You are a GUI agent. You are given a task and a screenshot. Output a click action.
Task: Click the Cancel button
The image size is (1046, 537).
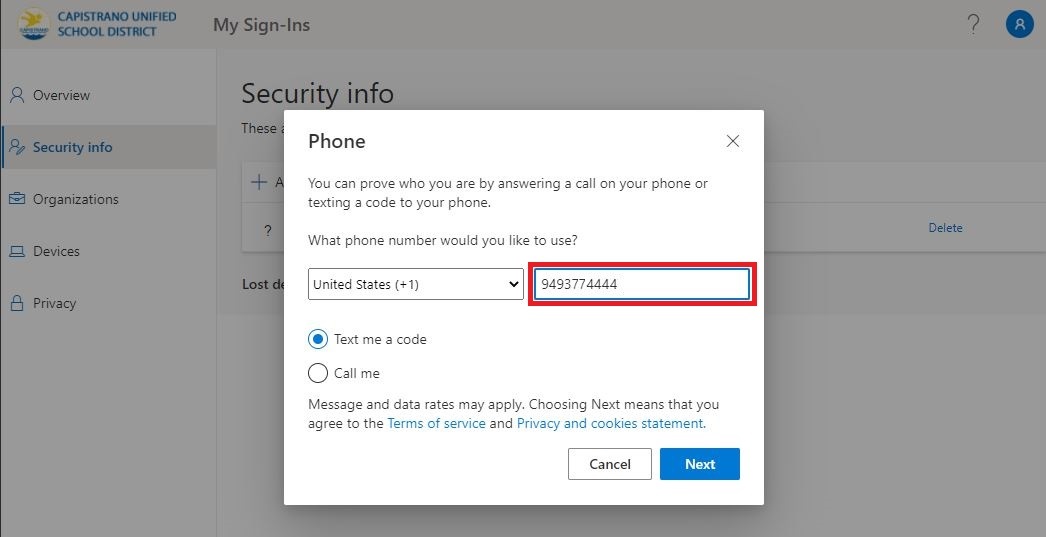click(x=610, y=464)
